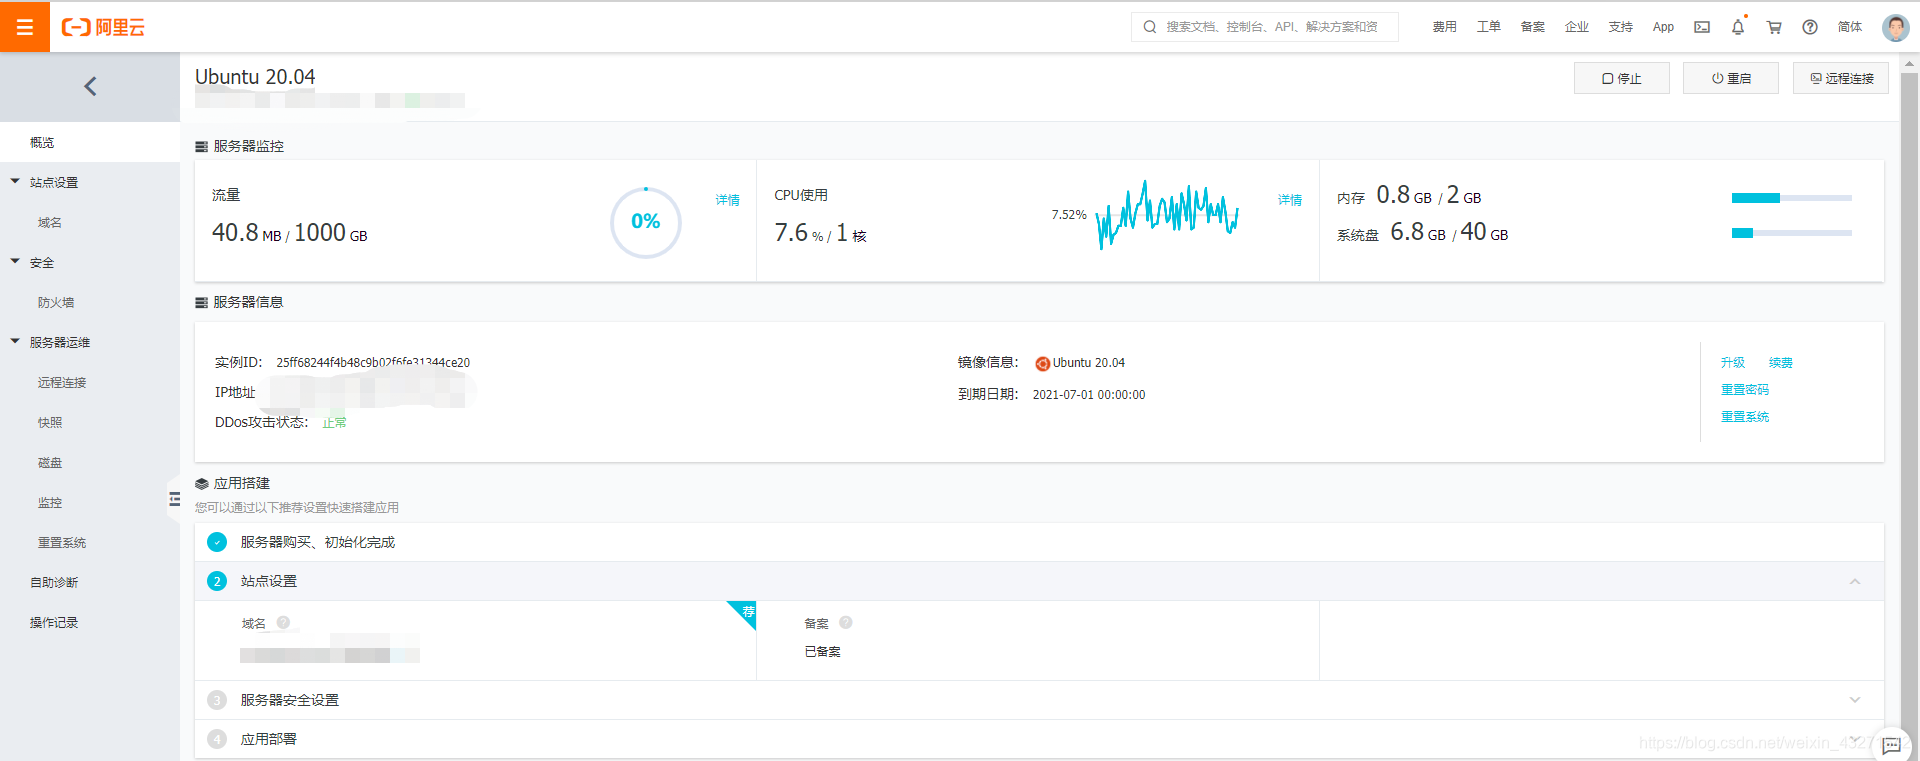
Task: Collapse the 安全 sidebar group
Action: click(x=15, y=261)
